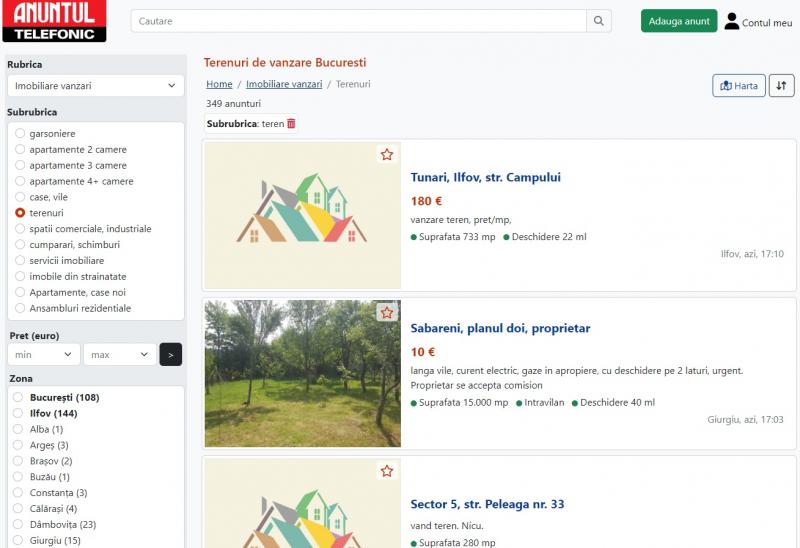Viewport: 800px width, 548px height.
Task: Click the Anuntul Telefonic logo
Action: (x=54, y=21)
